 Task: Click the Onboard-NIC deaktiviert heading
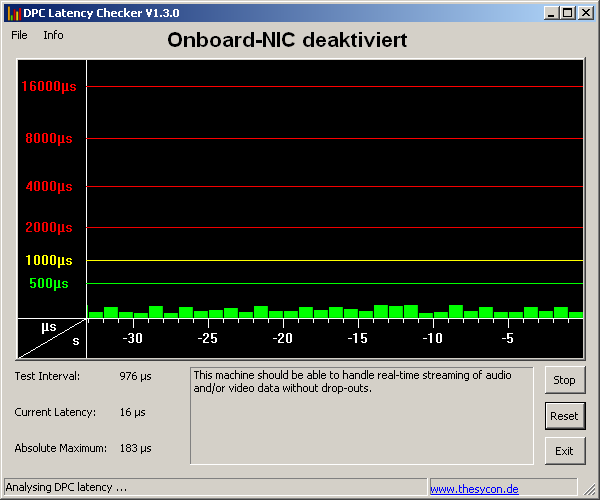point(287,40)
